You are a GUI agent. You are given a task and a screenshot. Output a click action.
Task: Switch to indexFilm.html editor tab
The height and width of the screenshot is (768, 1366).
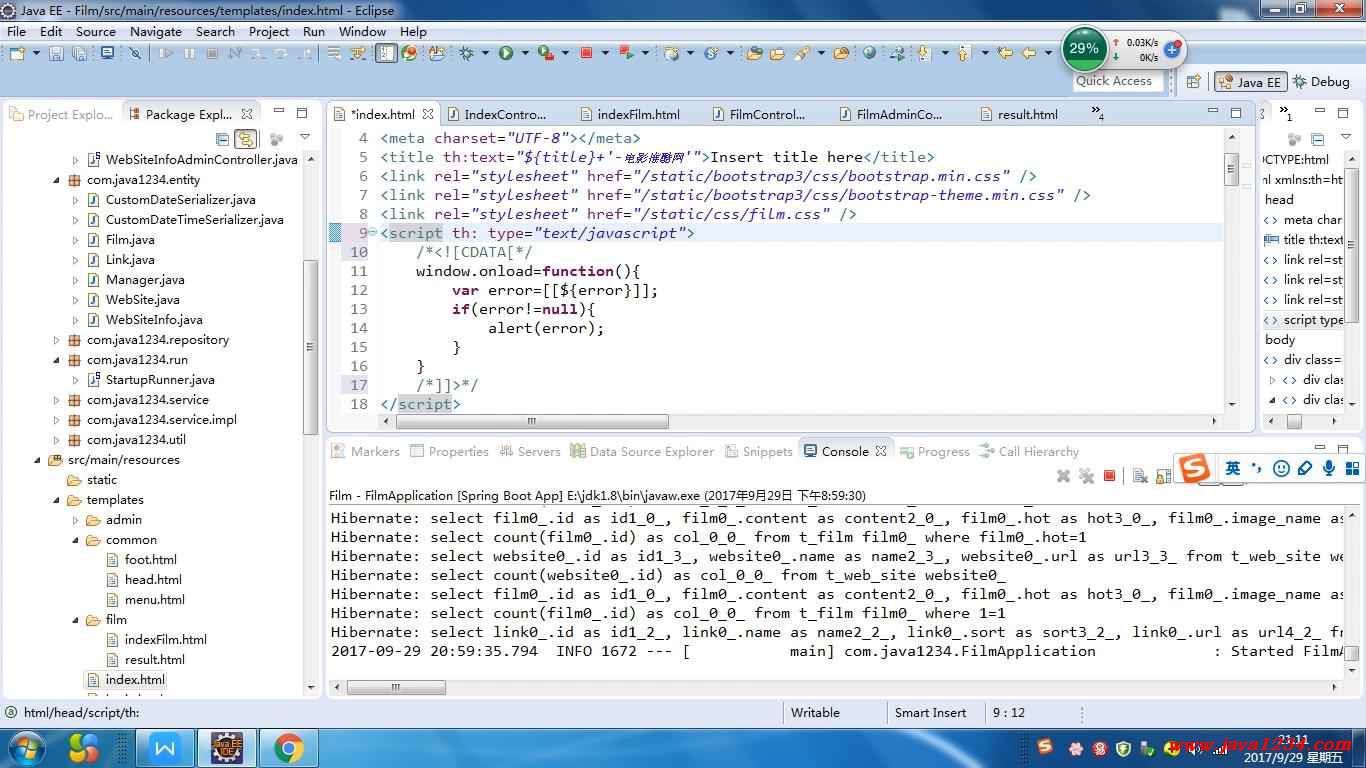(630, 114)
